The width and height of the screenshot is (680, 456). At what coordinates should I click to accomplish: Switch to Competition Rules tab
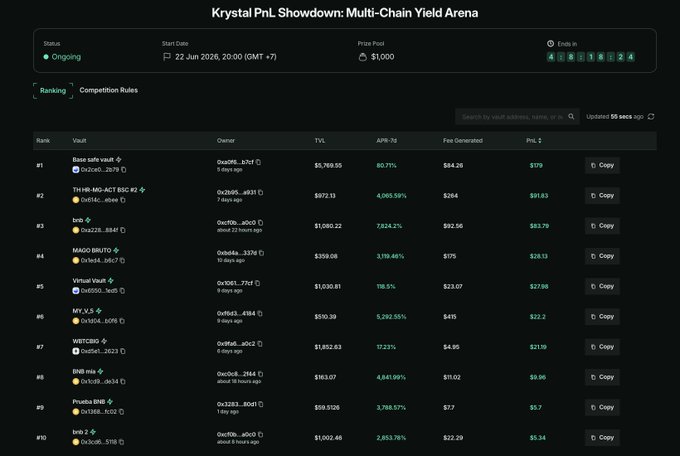click(108, 90)
